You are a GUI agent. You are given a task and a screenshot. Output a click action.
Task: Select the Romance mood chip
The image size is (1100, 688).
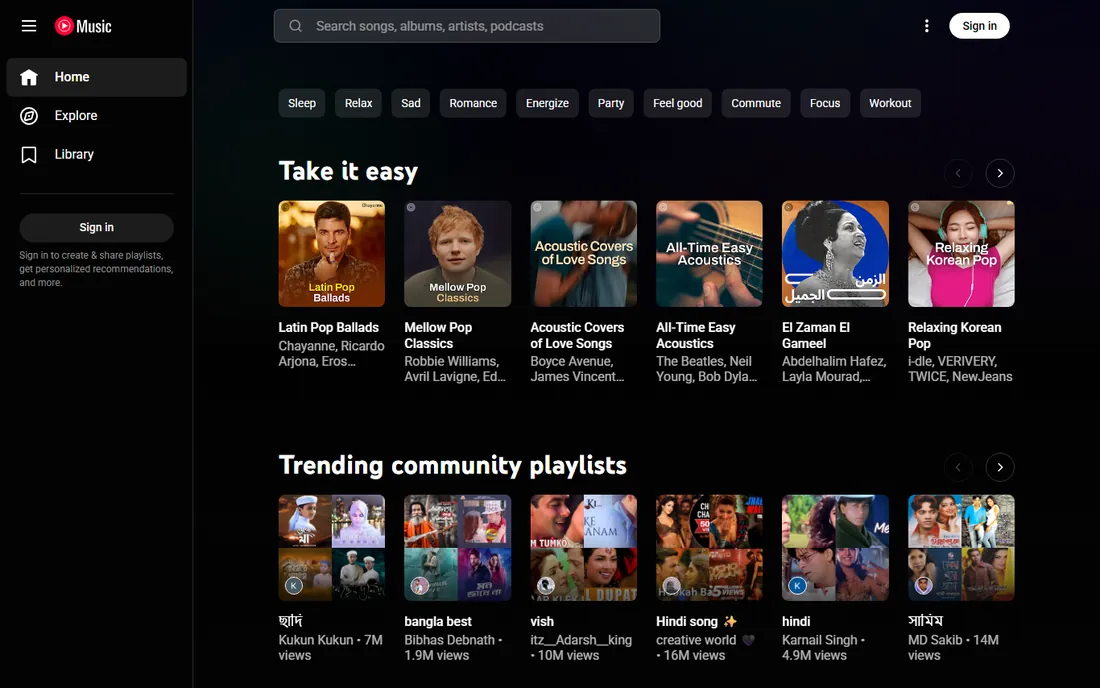(473, 103)
